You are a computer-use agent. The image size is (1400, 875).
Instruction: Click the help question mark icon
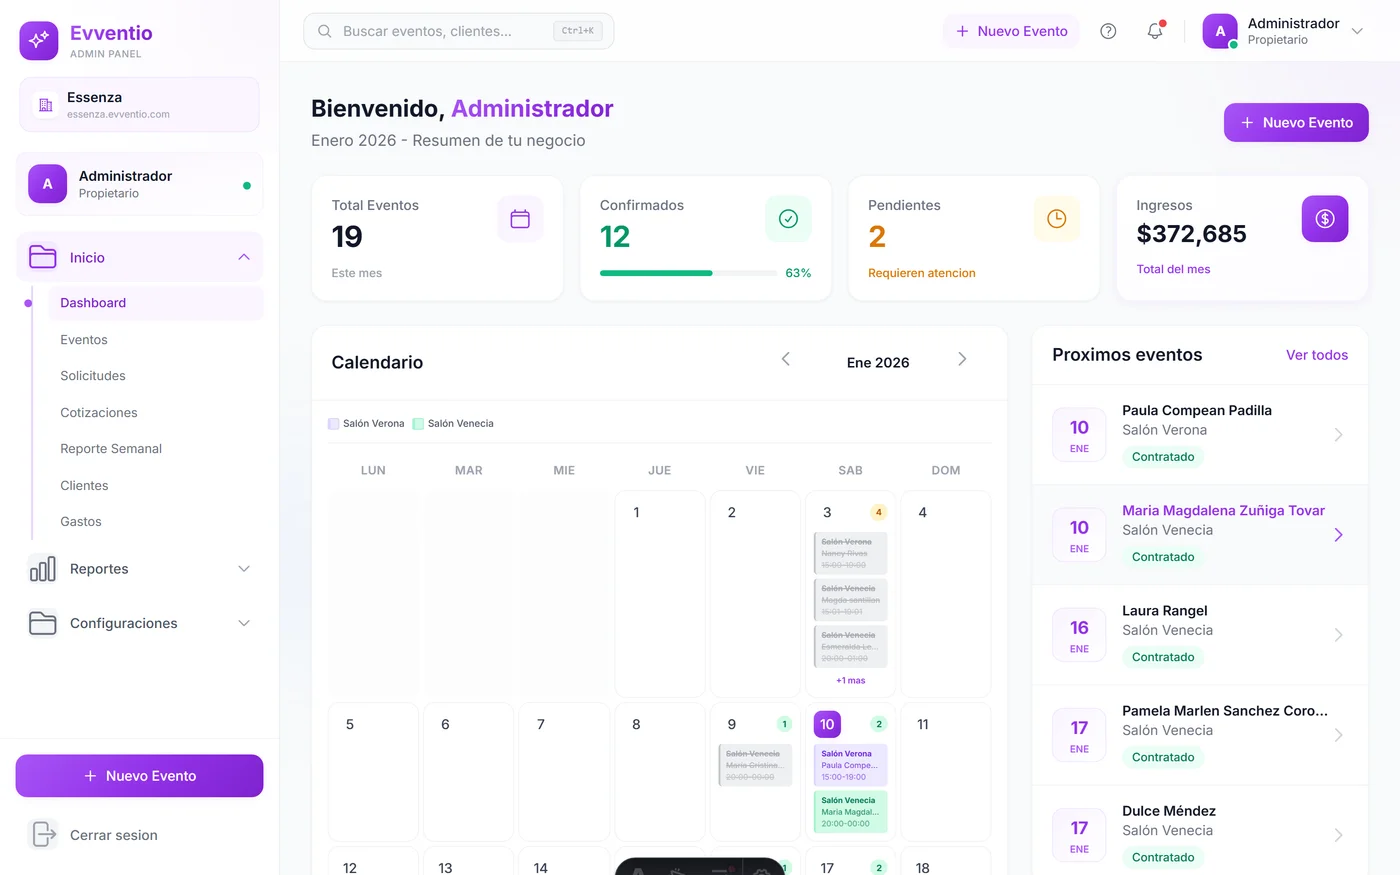pos(1108,31)
